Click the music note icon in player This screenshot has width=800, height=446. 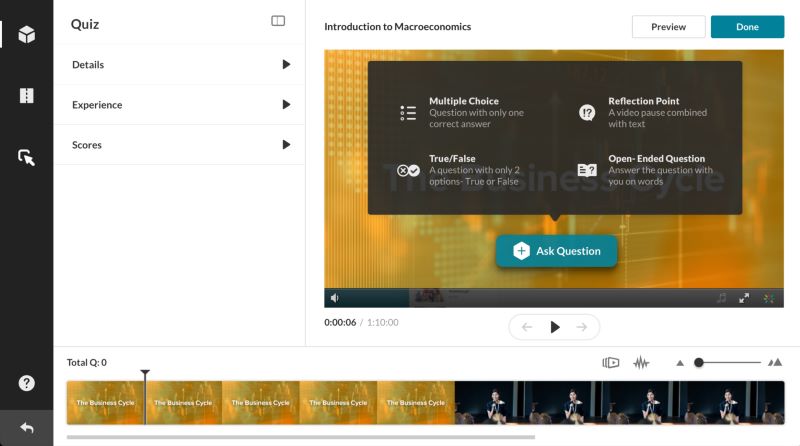(x=721, y=298)
